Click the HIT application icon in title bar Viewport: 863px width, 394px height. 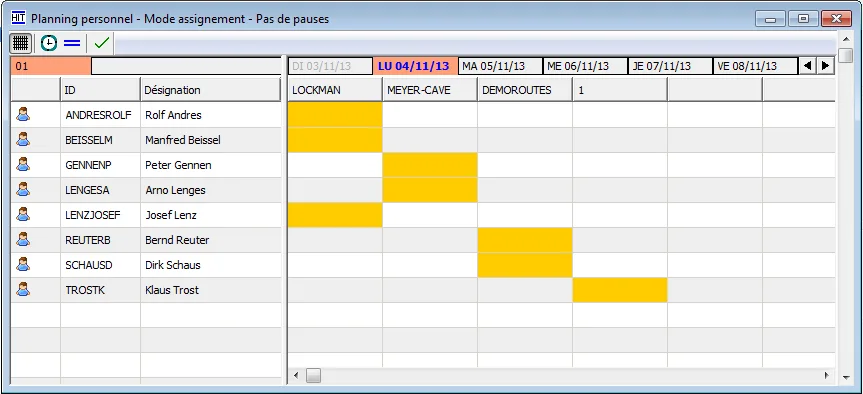click(x=18, y=18)
